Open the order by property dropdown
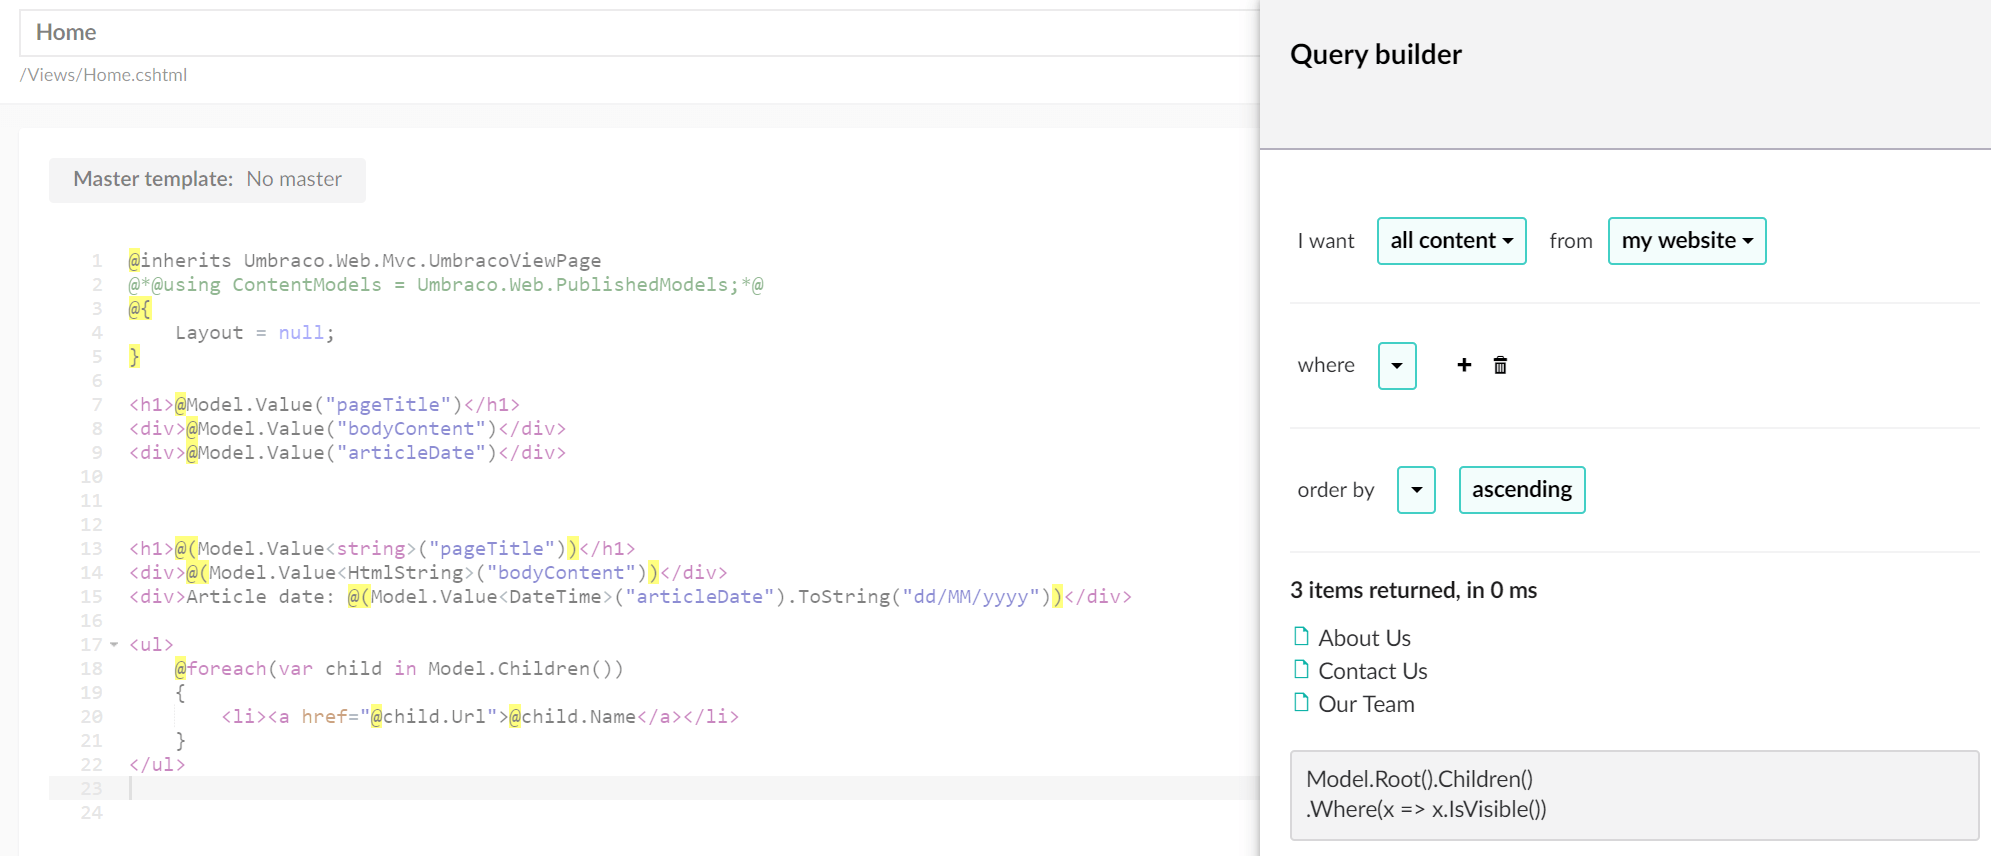 click(x=1416, y=490)
